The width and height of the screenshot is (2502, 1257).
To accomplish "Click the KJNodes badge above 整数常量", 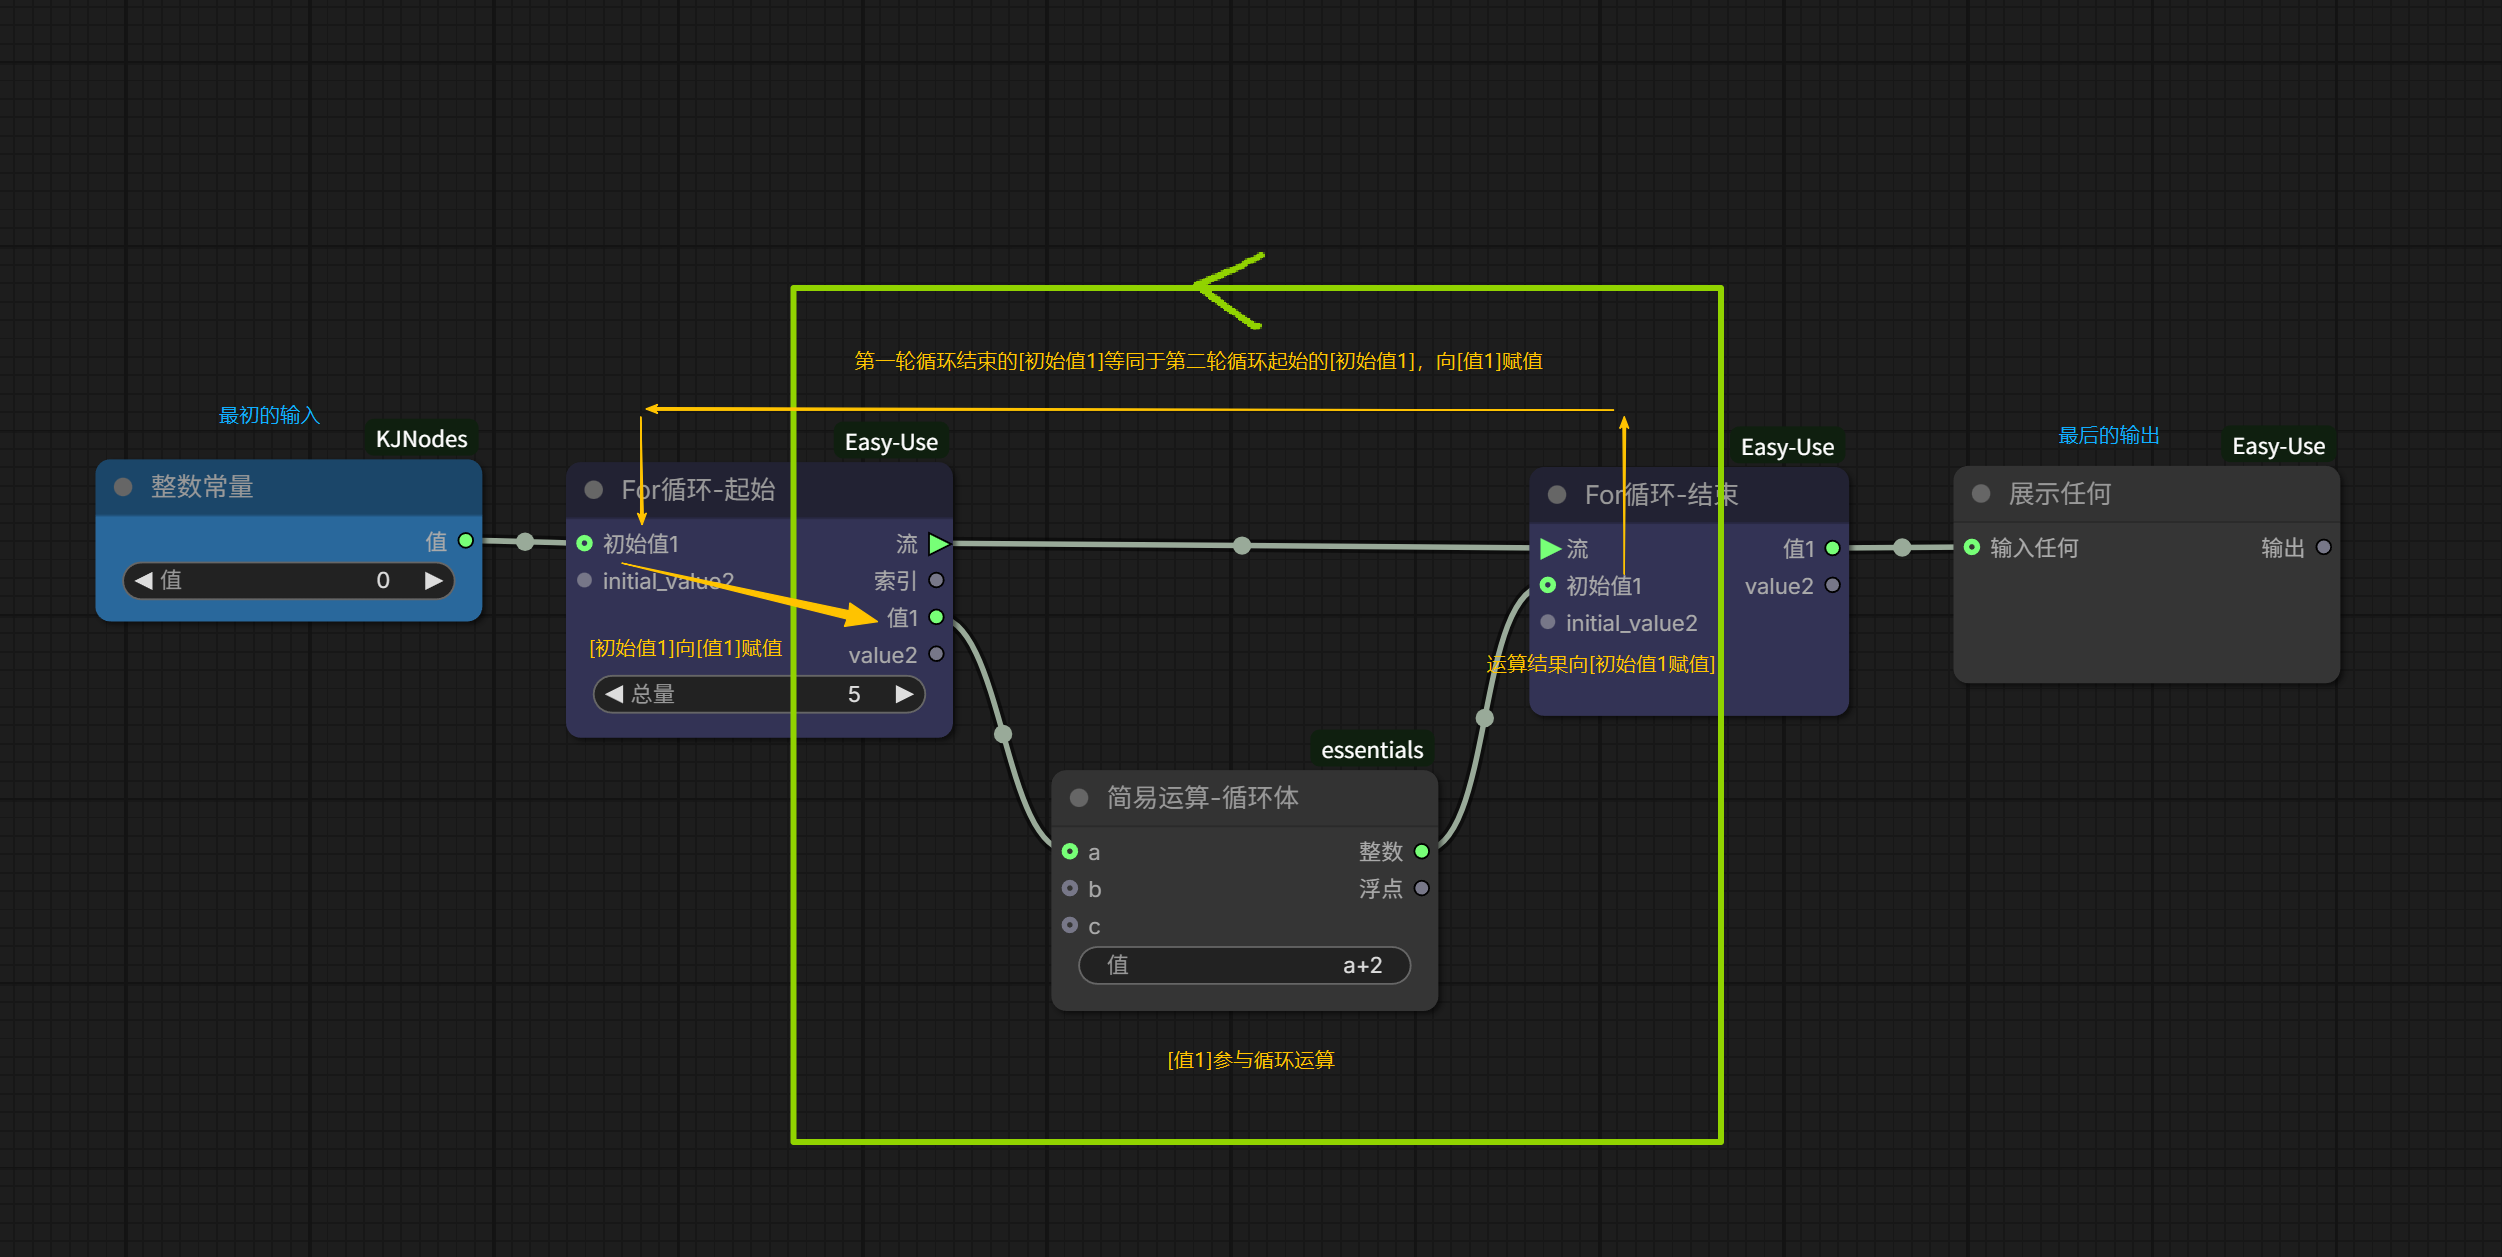I will tap(421, 439).
